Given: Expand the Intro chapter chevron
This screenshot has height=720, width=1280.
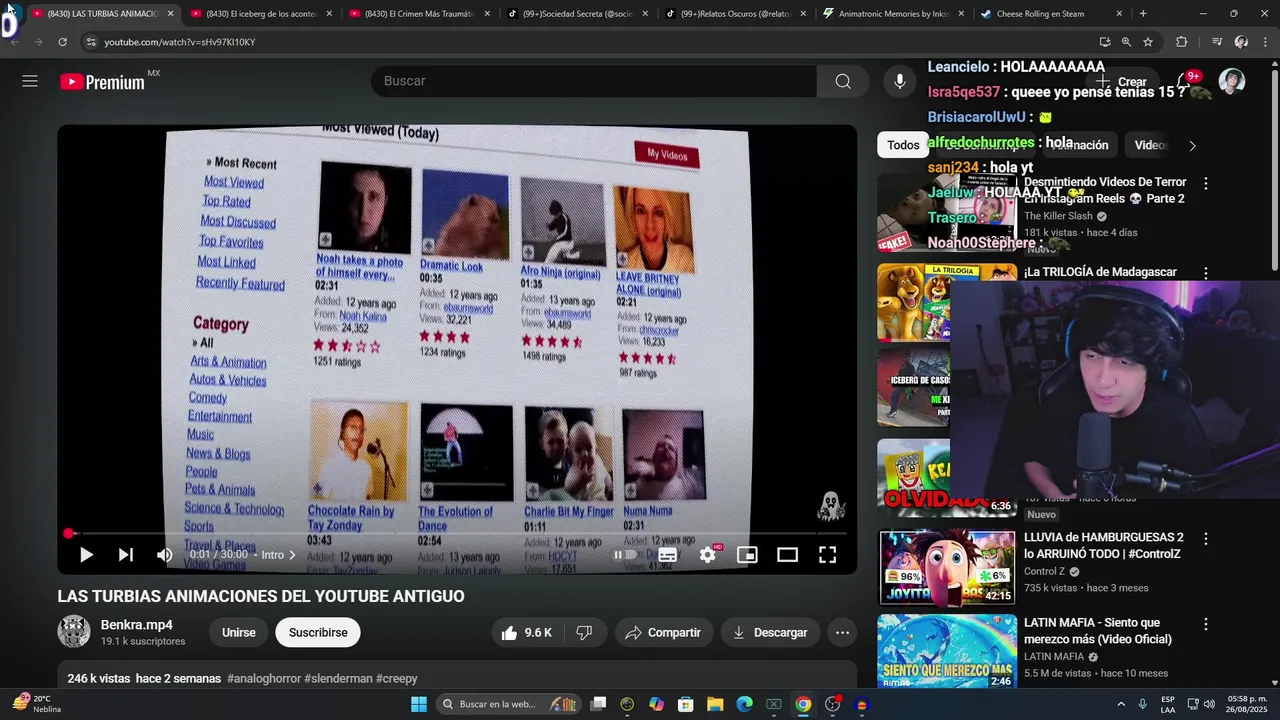Looking at the screenshot, I should [x=292, y=555].
